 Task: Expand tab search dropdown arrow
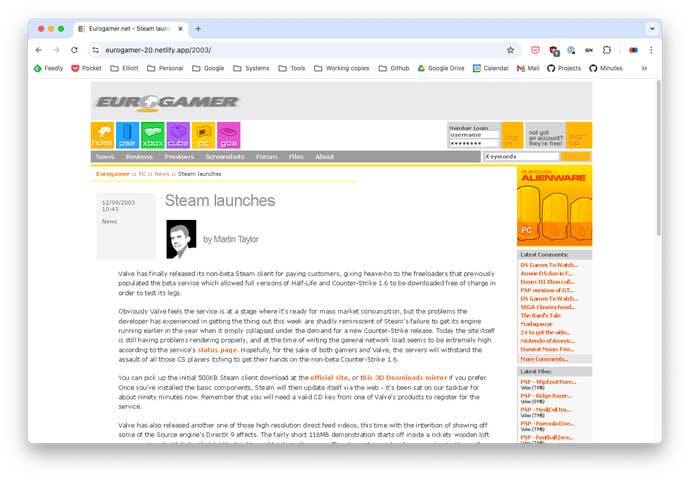[x=652, y=29]
